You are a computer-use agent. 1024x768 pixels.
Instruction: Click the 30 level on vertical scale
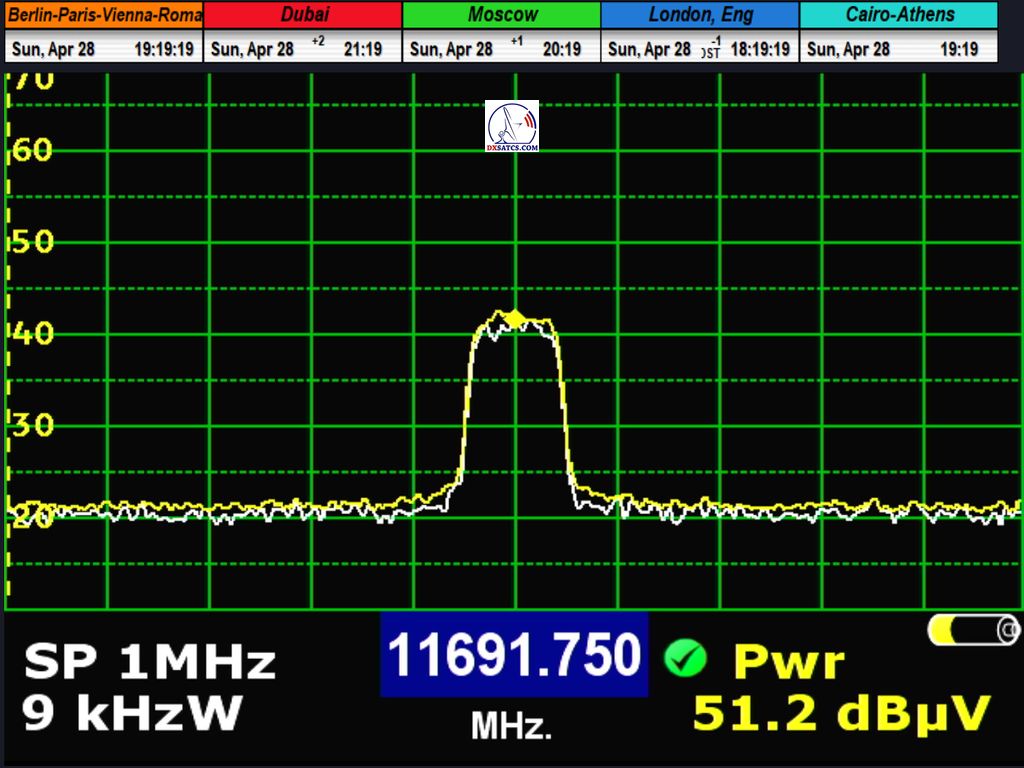(x=32, y=426)
